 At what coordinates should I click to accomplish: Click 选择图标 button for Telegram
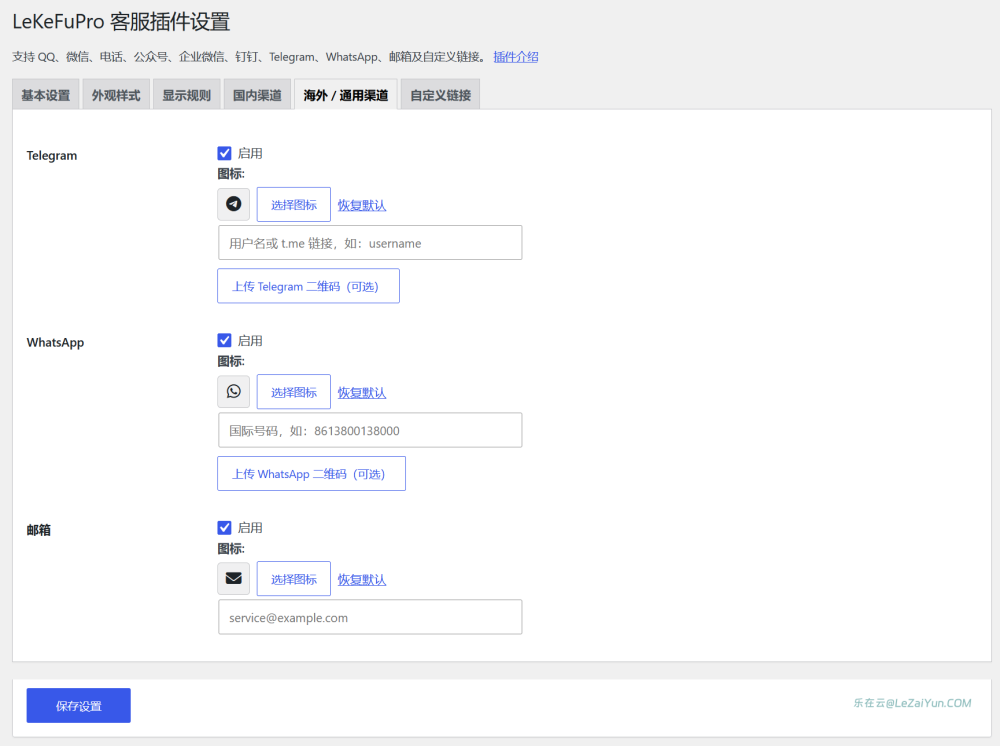point(294,205)
